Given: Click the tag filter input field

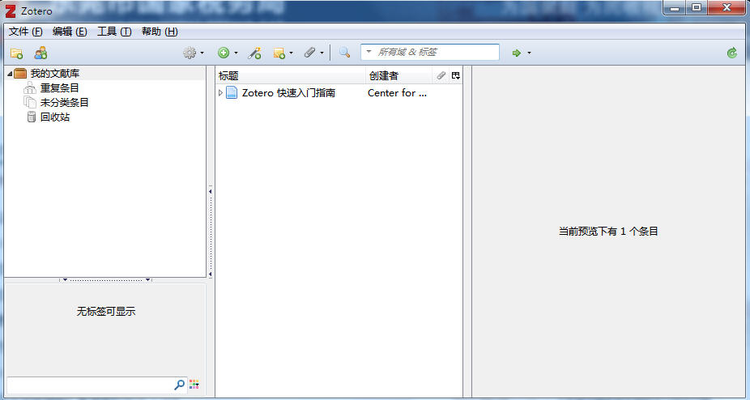Looking at the screenshot, I should point(90,384).
